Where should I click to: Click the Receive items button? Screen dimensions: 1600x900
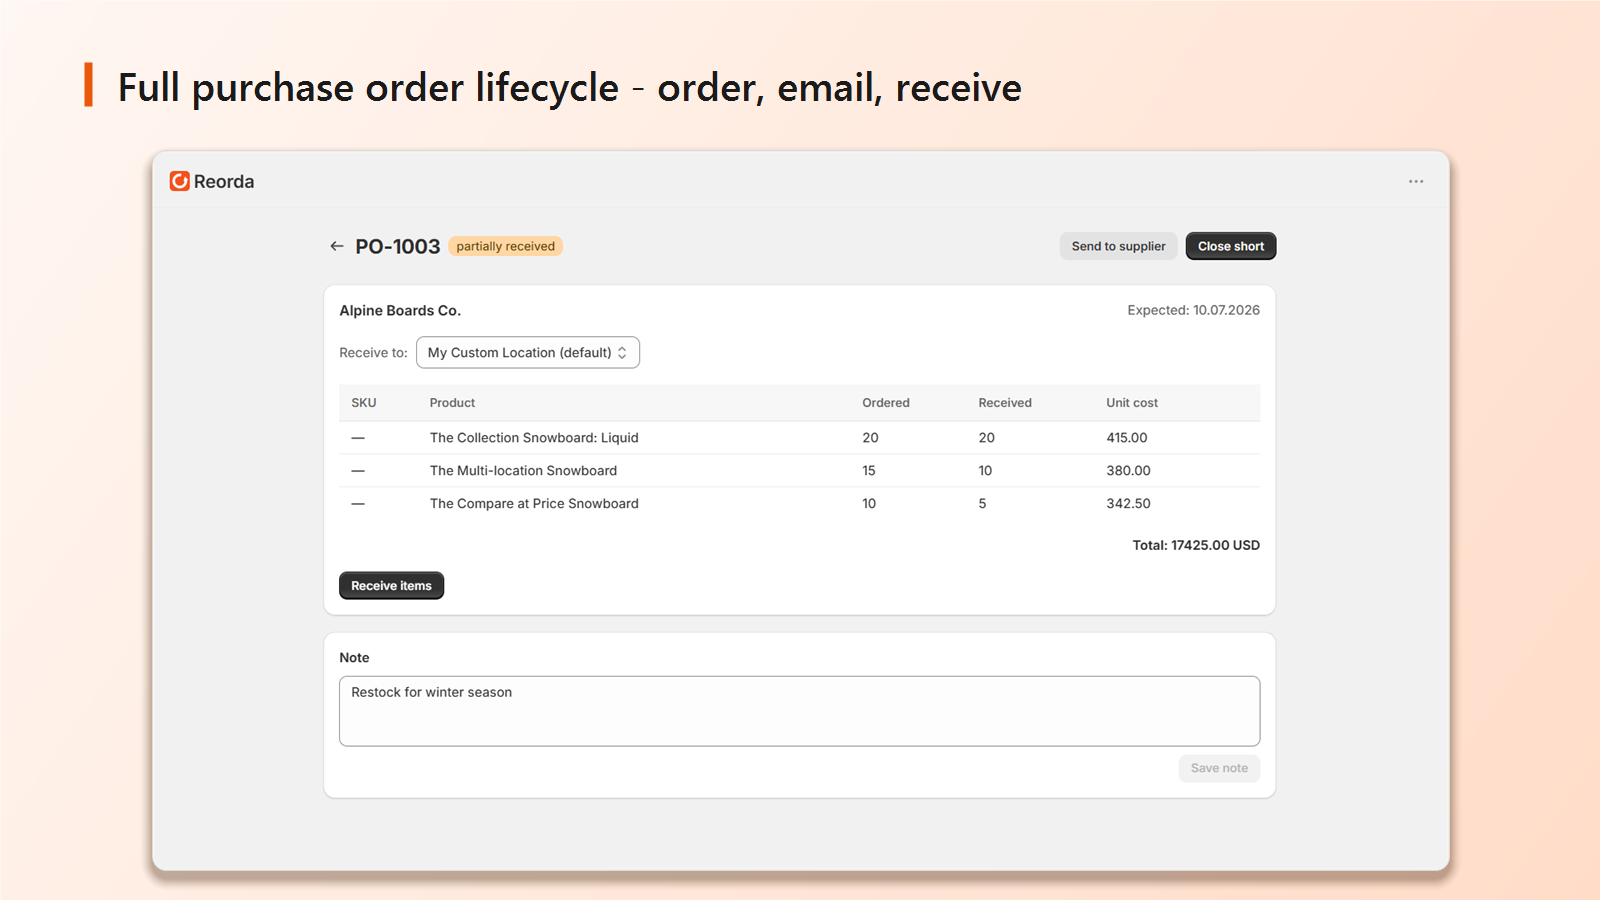[x=391, y=586]
